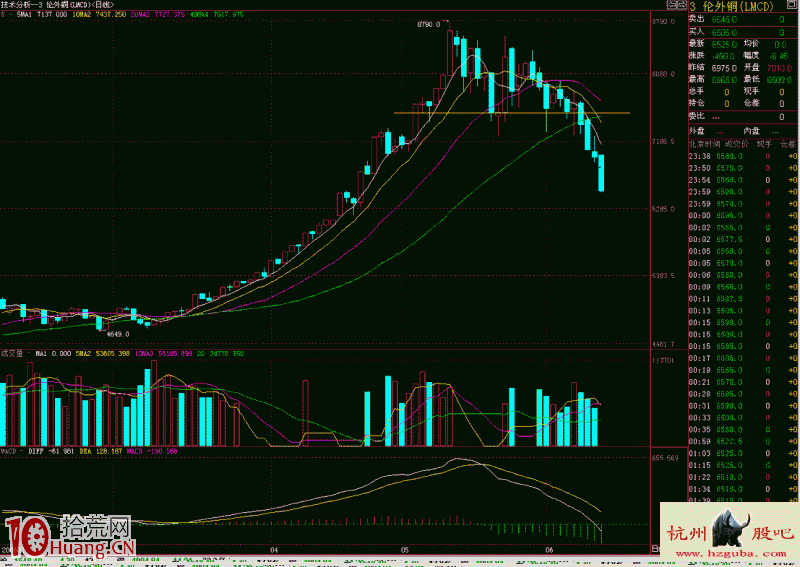
Task: Click the 04 month marker on time axis
Action: coord(274,550)
